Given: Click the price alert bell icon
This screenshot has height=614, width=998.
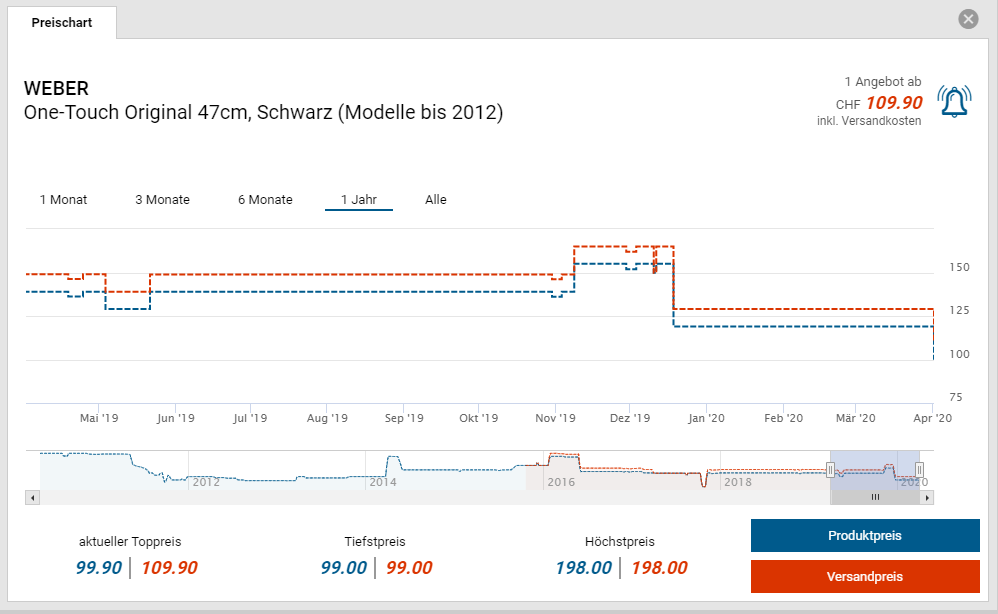Looking at the screenshot, I should [954, 102].
